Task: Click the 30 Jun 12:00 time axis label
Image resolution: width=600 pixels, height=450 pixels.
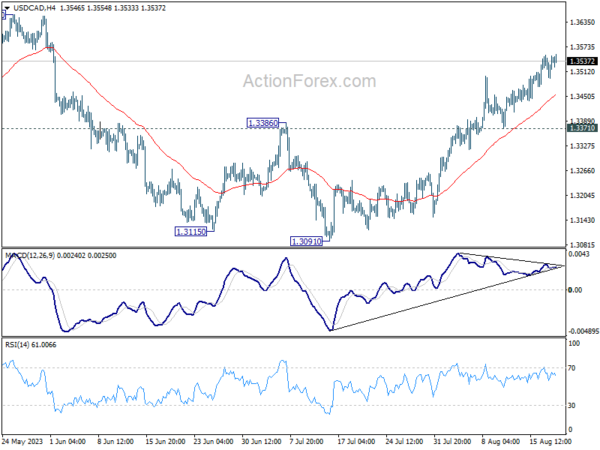Action: (x=261, y=441)
